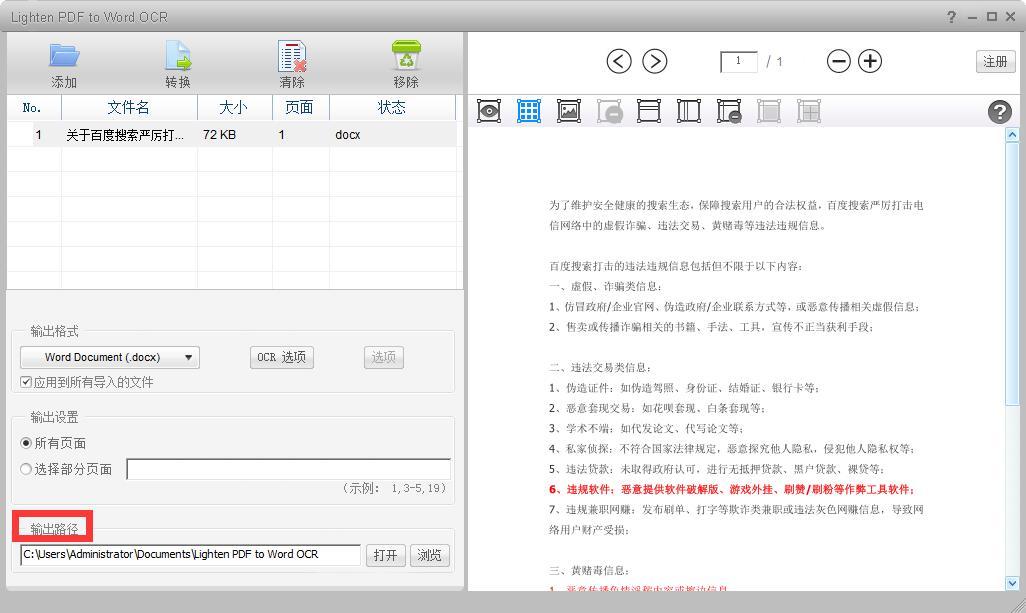Click the page range input field
The height and width of the screenshot is (613, 1026).
tap(288, 469)
